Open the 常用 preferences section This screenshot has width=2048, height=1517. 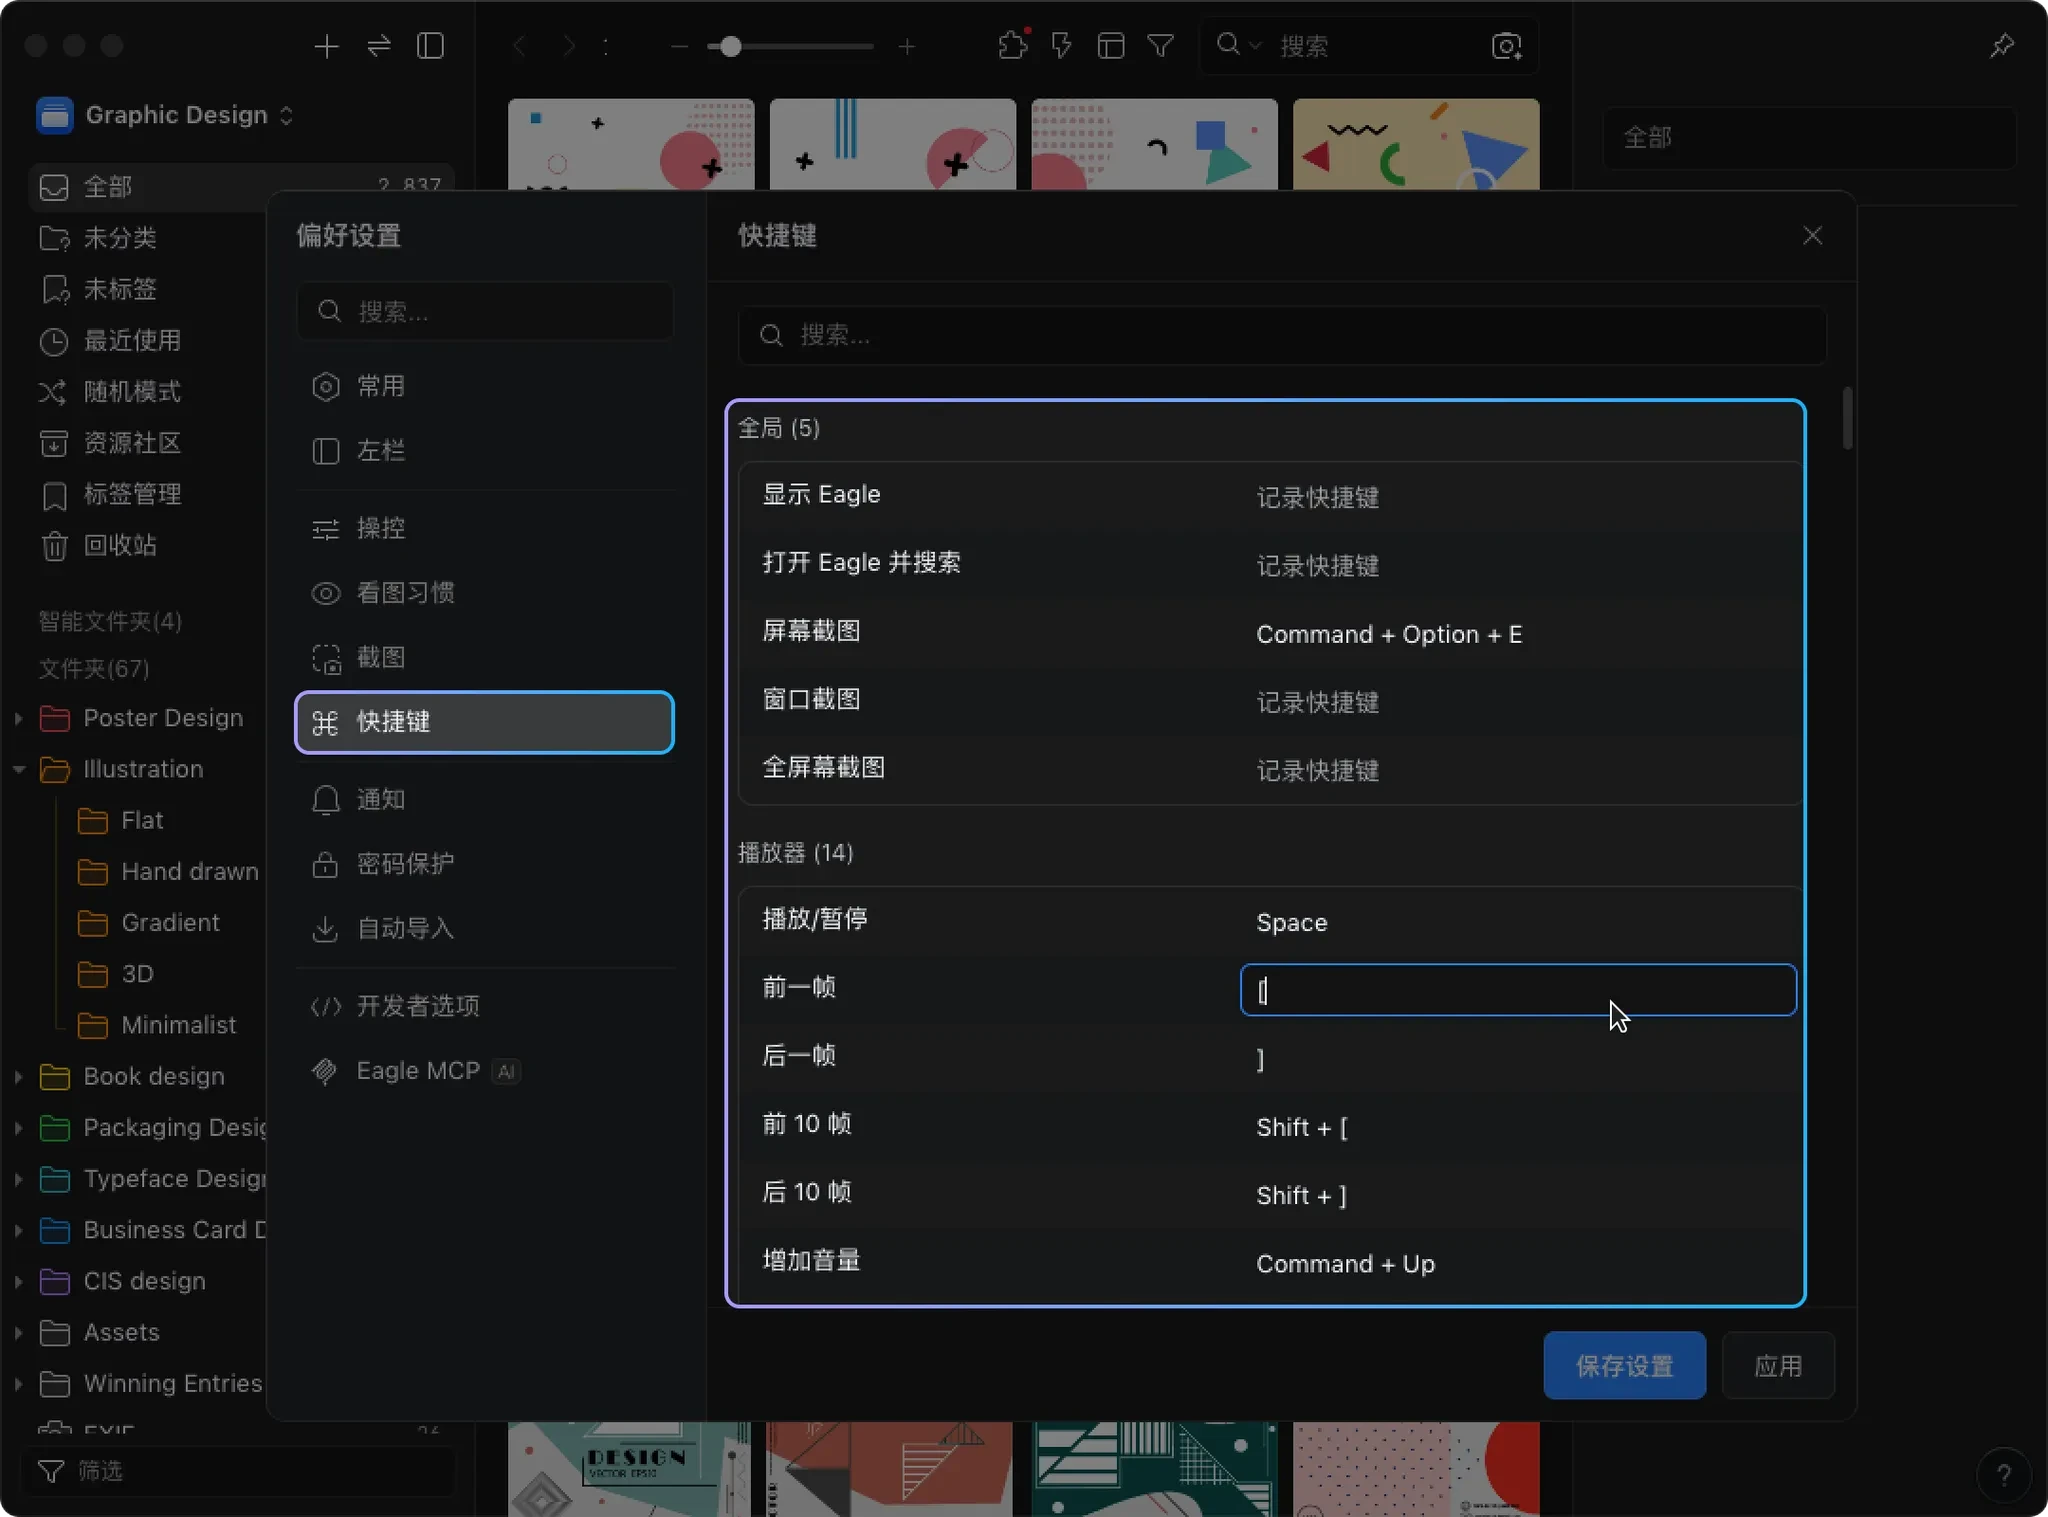485,386
